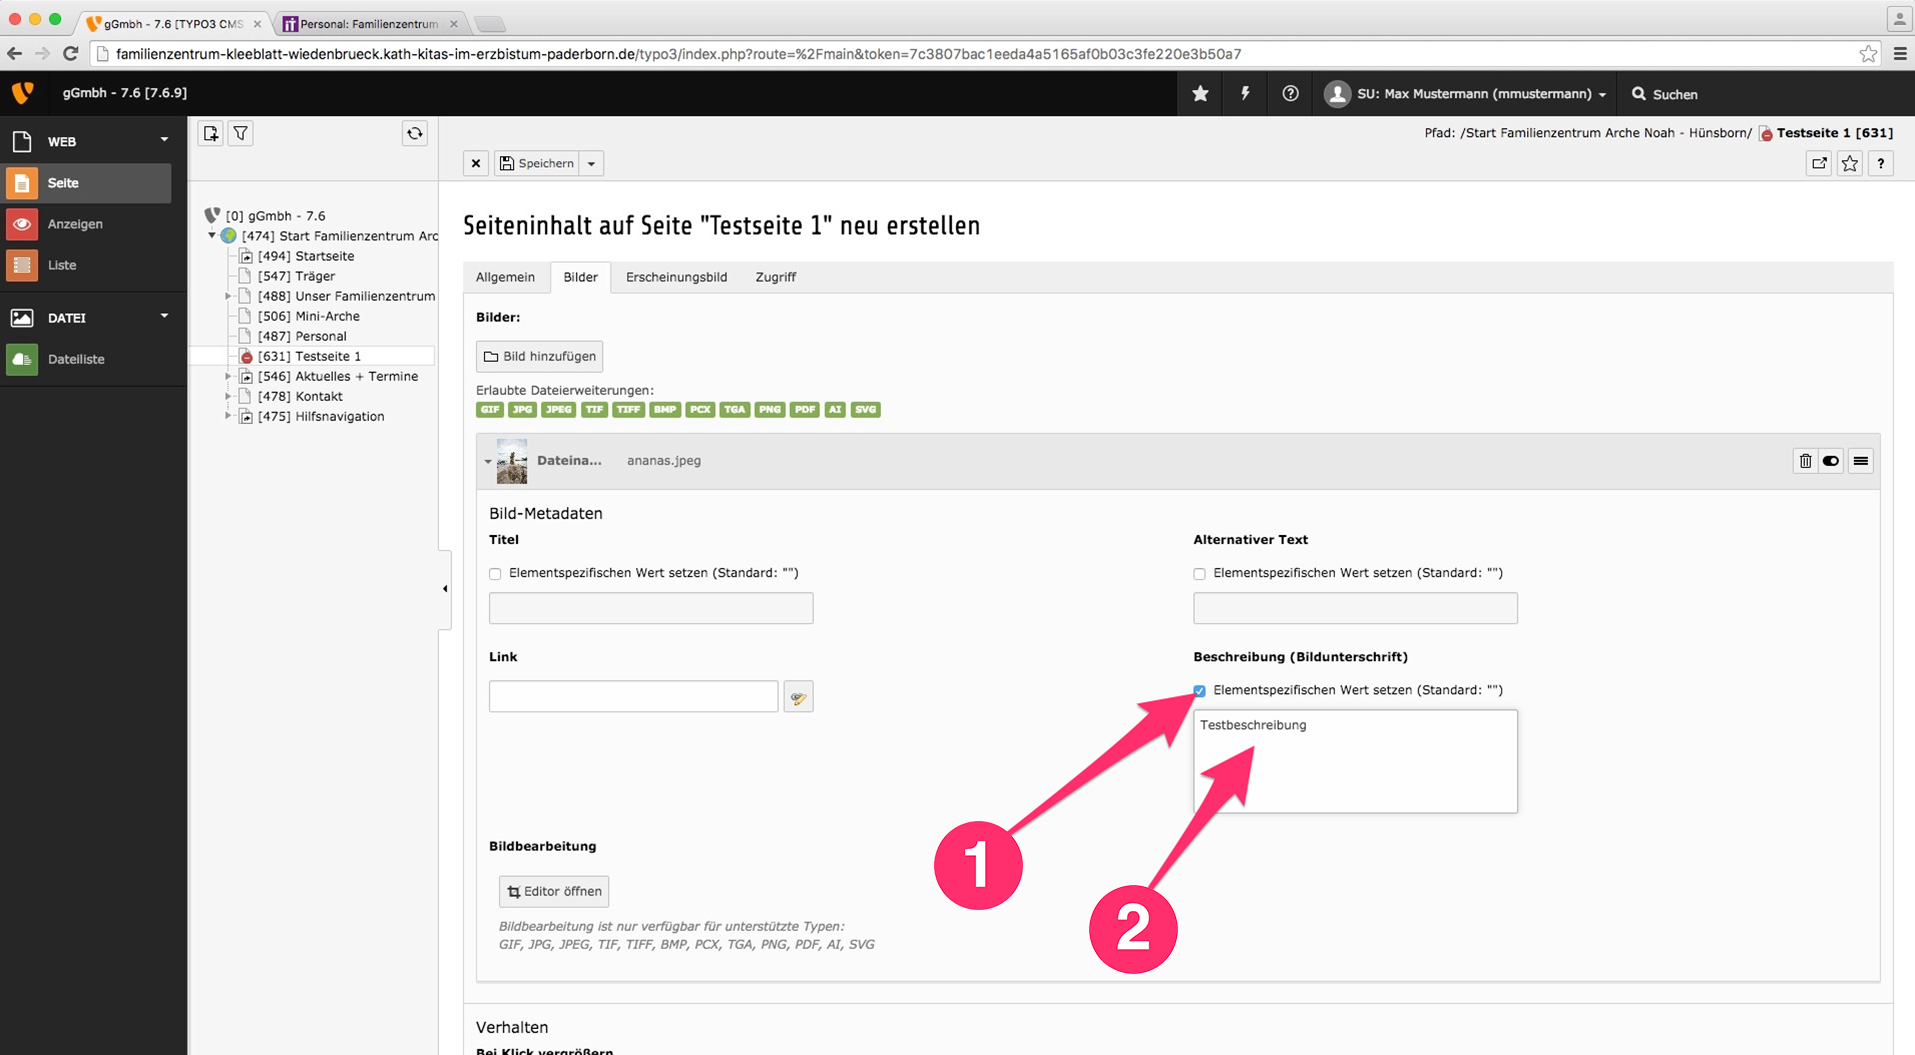1915x1055 pixels.
Task: Expand the Aktuelles + Termine tree node
Action: pos(228,377)
